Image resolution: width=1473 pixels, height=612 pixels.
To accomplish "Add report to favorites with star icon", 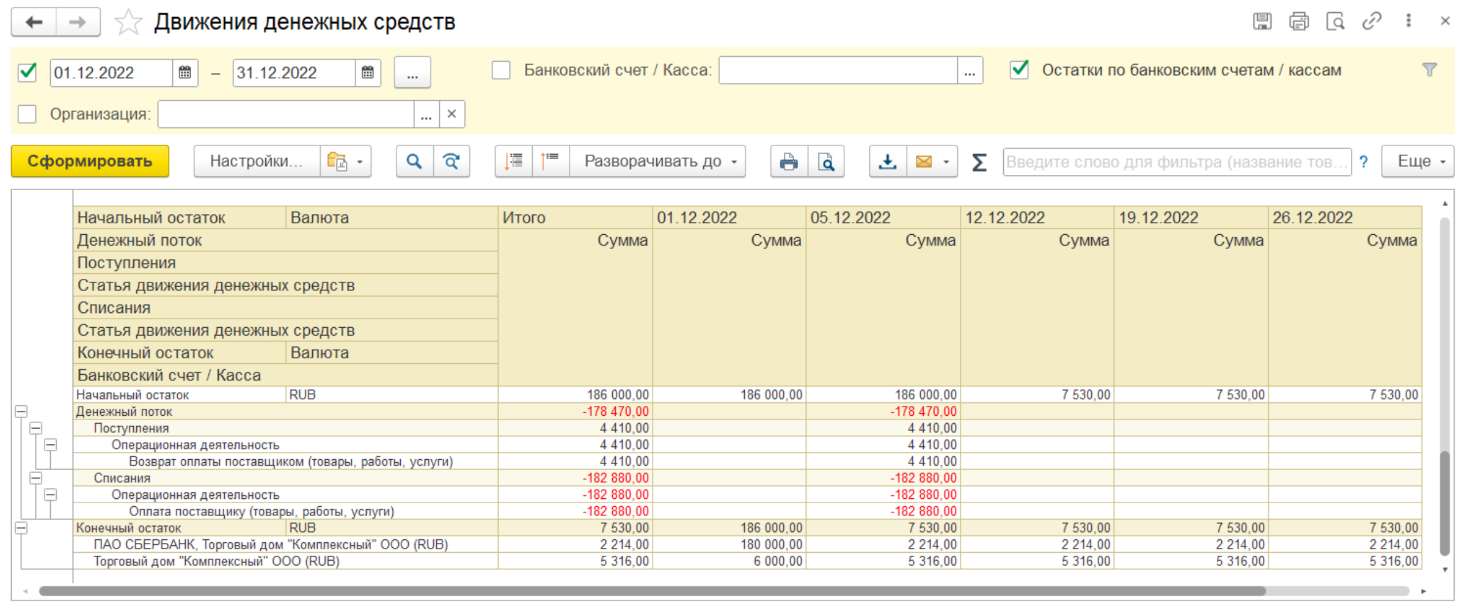I will pos(128,22).
